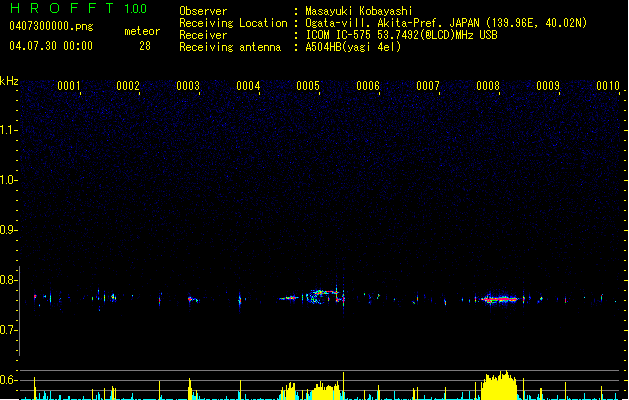Click the Receiver label

pos(203,35)
